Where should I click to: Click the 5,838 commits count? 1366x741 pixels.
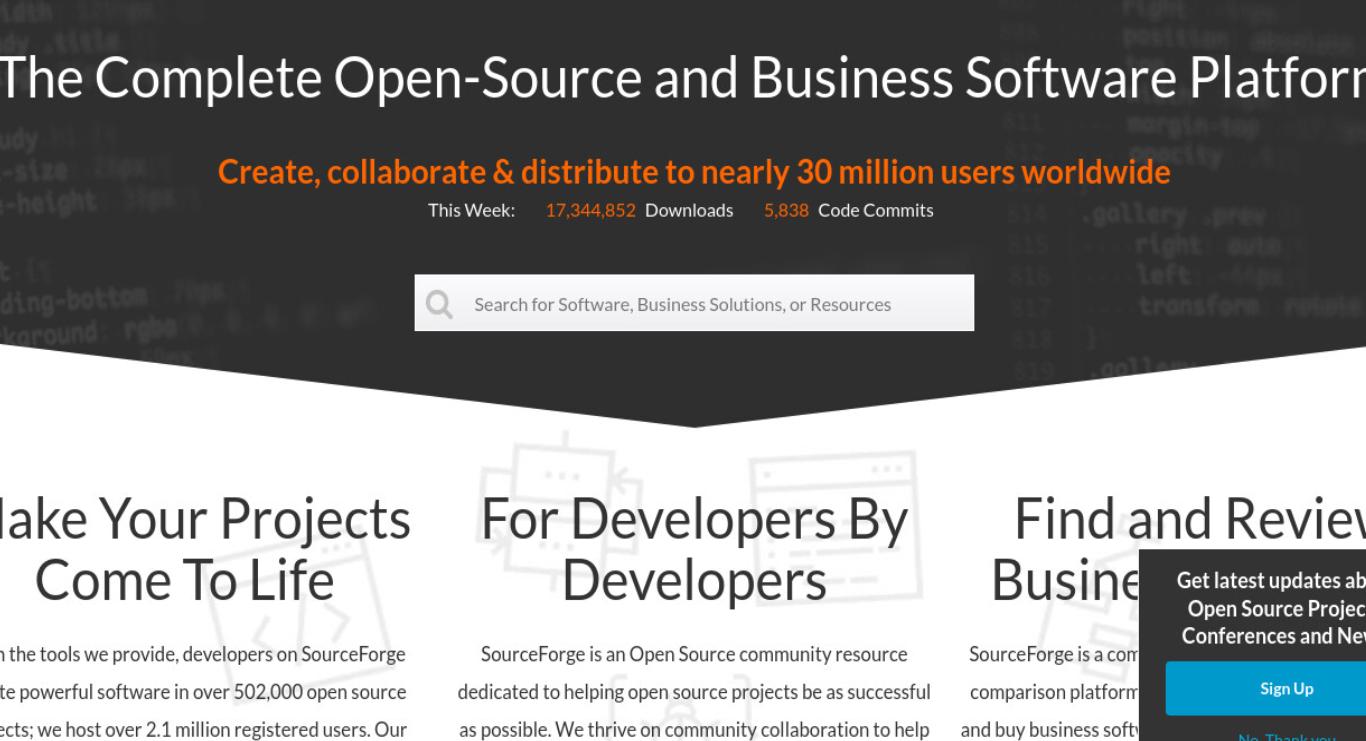pyautogui.click(x=786, y=210)
